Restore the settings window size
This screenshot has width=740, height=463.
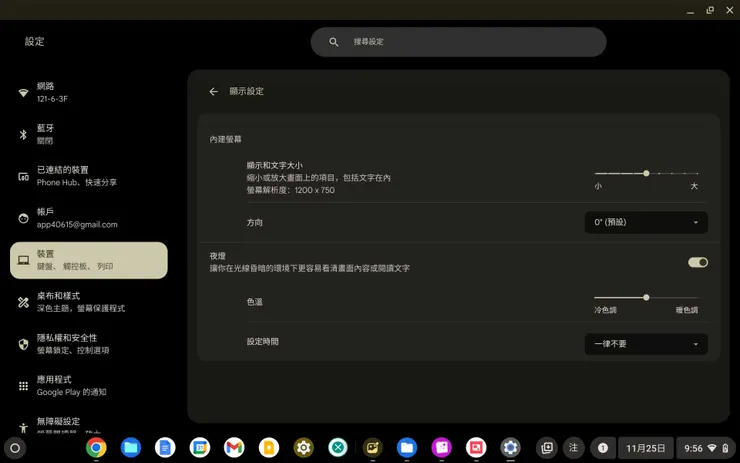pos(710,10)
